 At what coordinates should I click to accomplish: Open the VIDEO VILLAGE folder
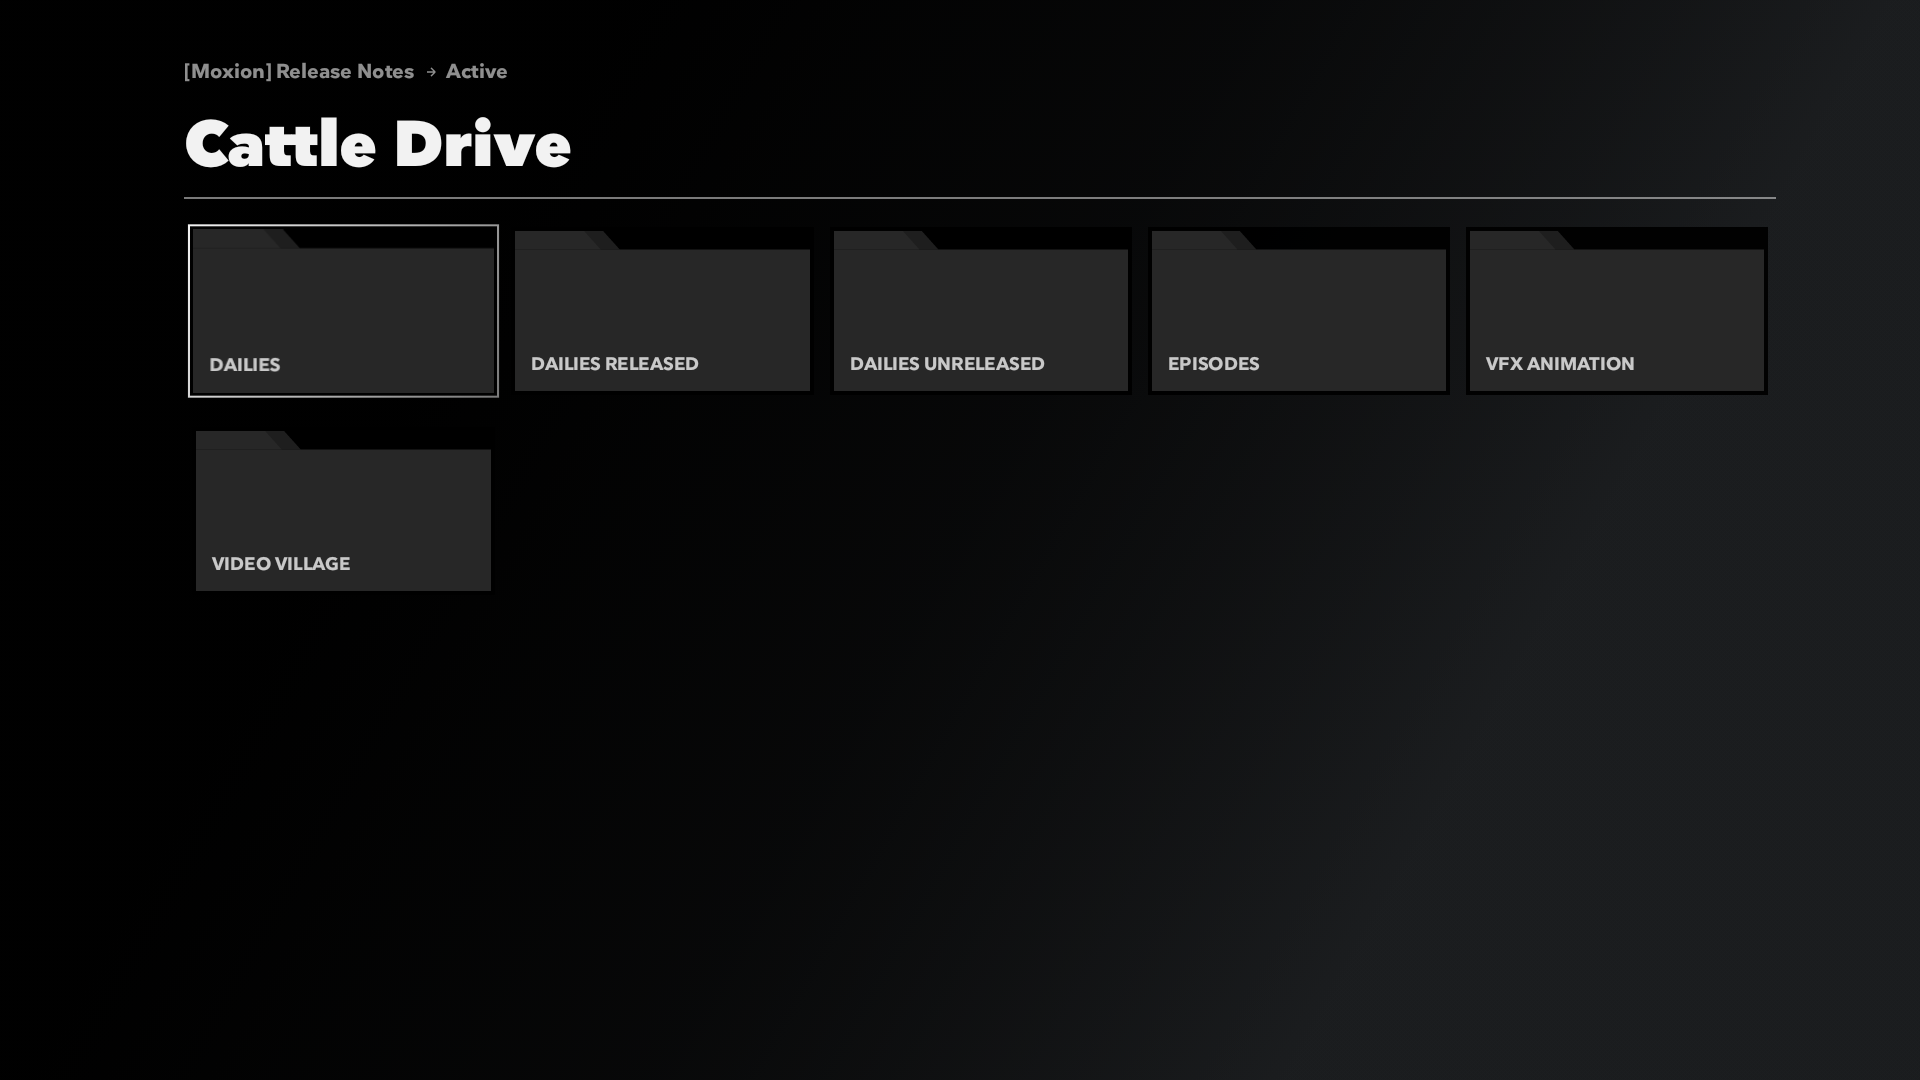[343, 511]
